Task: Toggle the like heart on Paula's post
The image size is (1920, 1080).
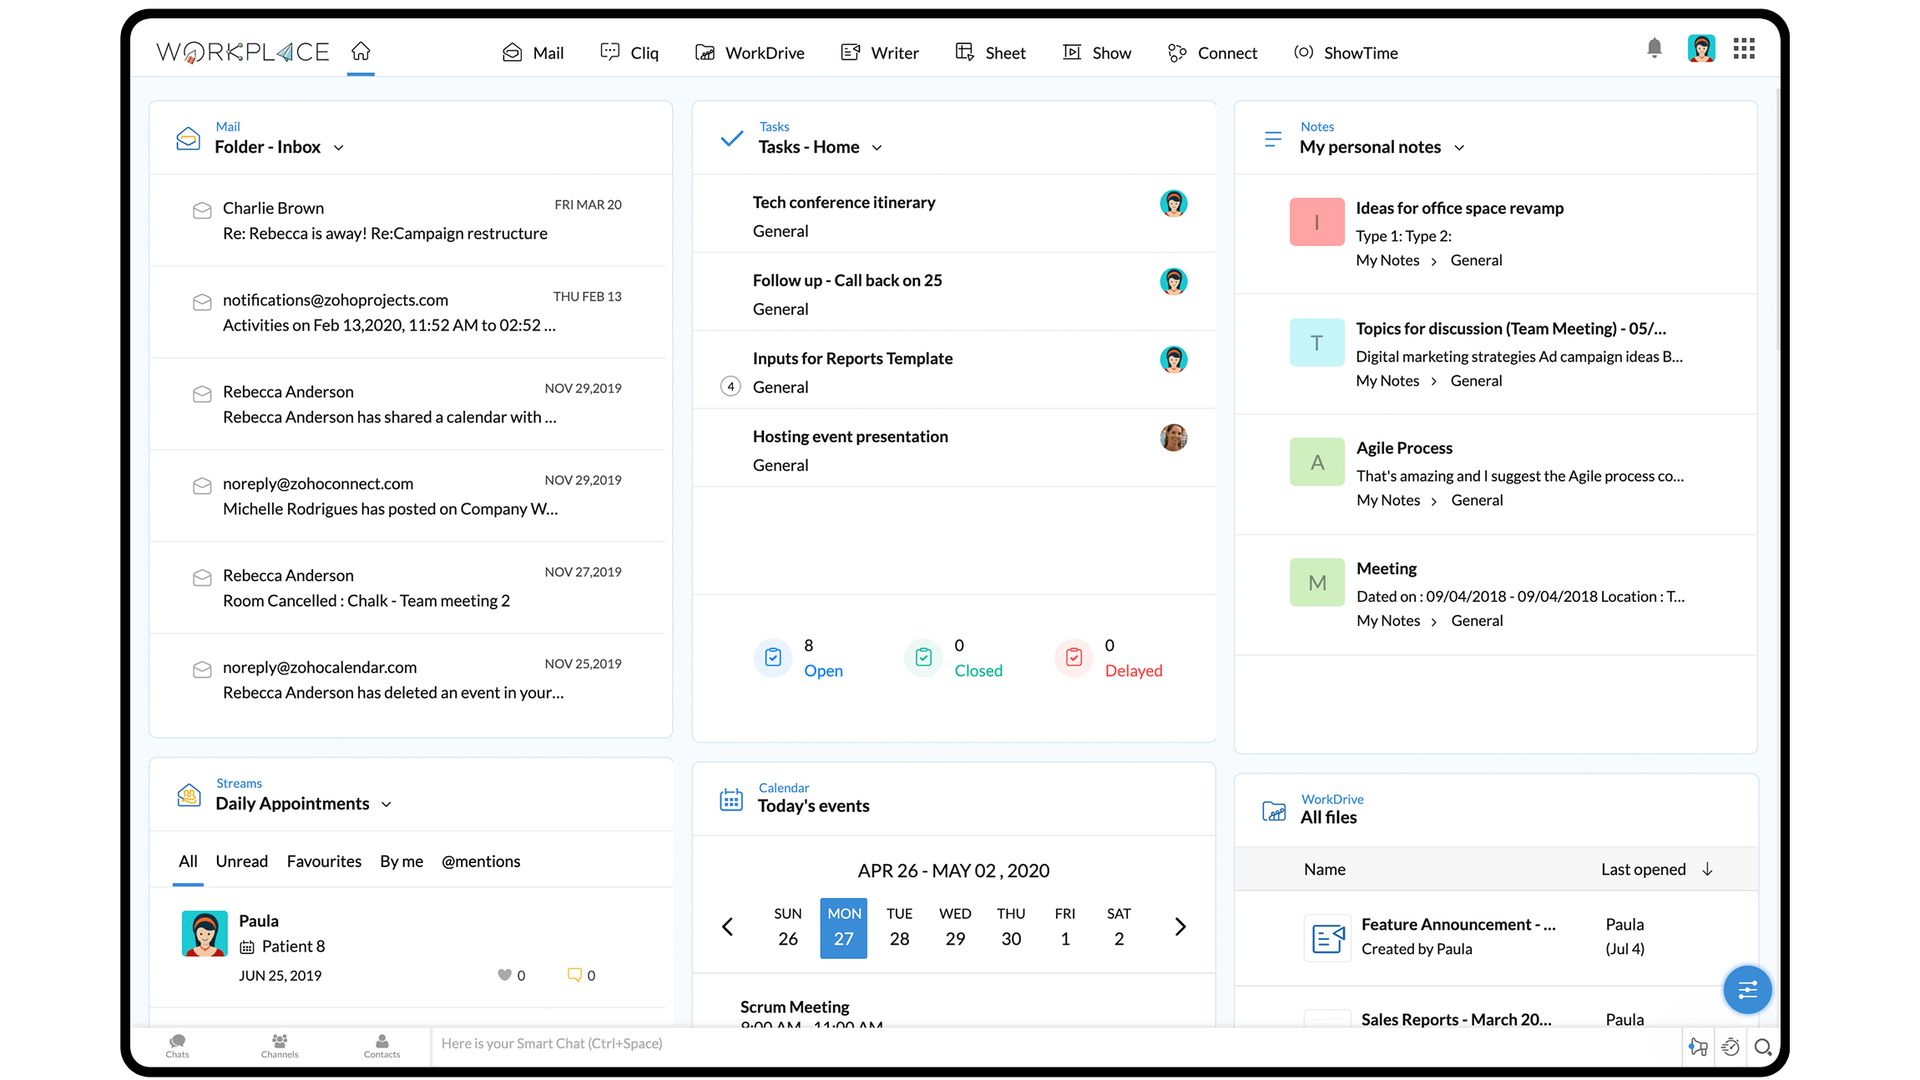Action: point(505,975)
